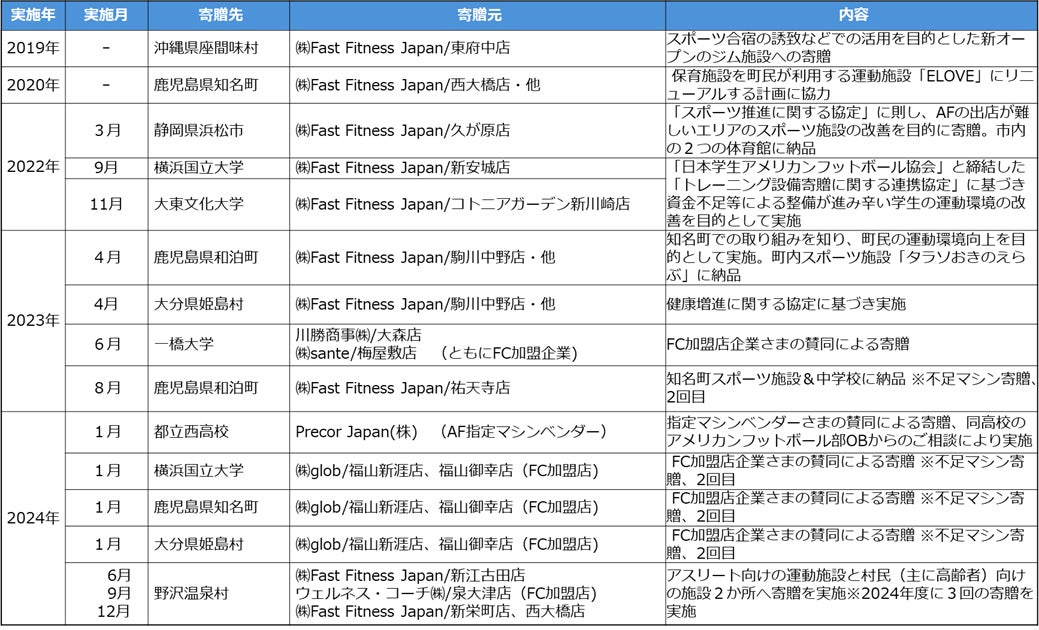Click the スポーツ合宿の誘致 description cell
Screen dimensions: 1039x630
[851, 48]
